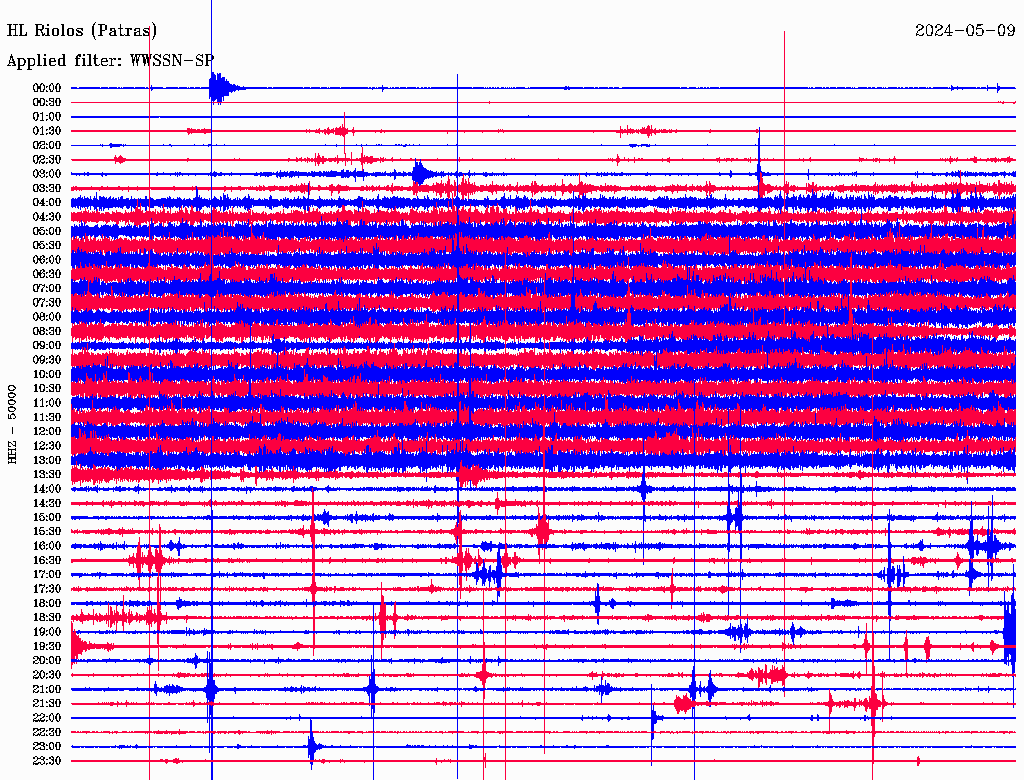
Task: Click the '23:30' time label
Action: 47,761
